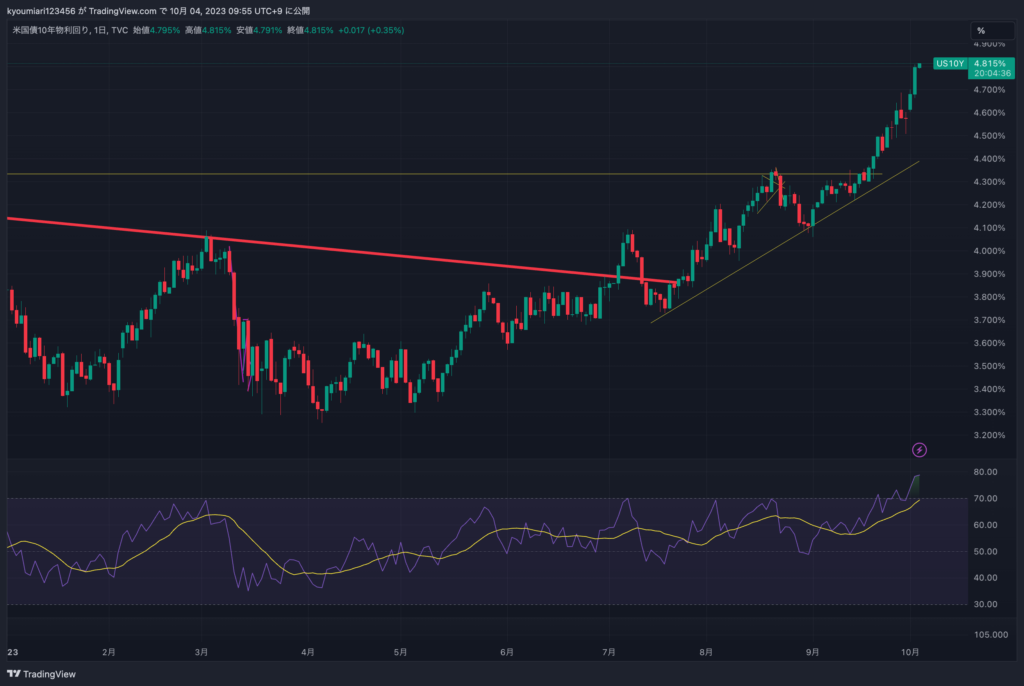Click the 米国債10年物利回り chart title

pyautogui.click(x=50, y=30)
